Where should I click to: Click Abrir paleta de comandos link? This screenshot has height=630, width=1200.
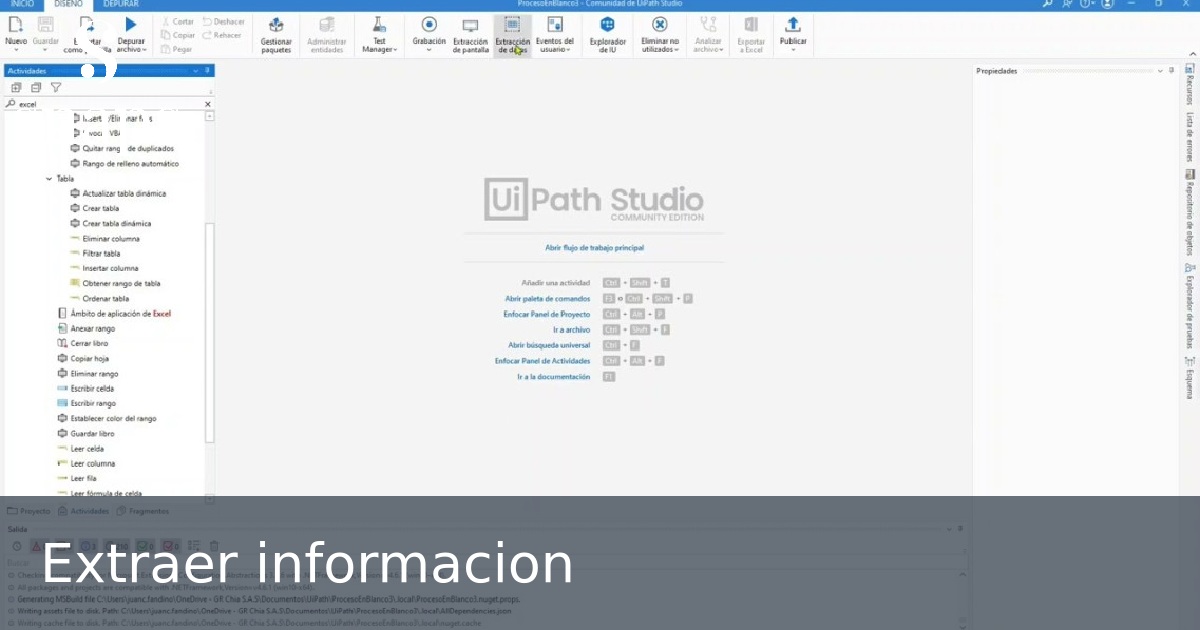[x=547, y=298]
